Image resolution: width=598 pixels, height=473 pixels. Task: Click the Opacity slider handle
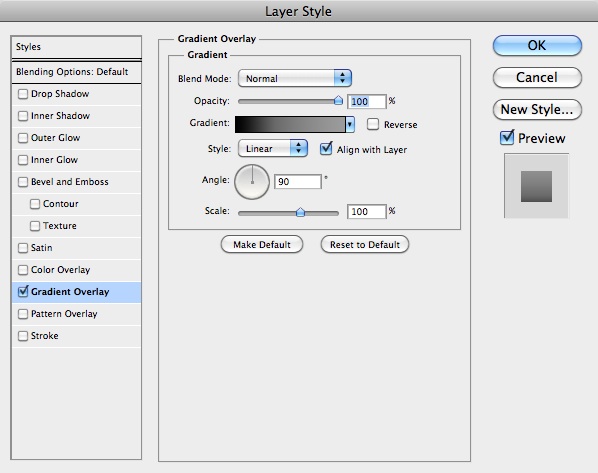pos(338,101)
